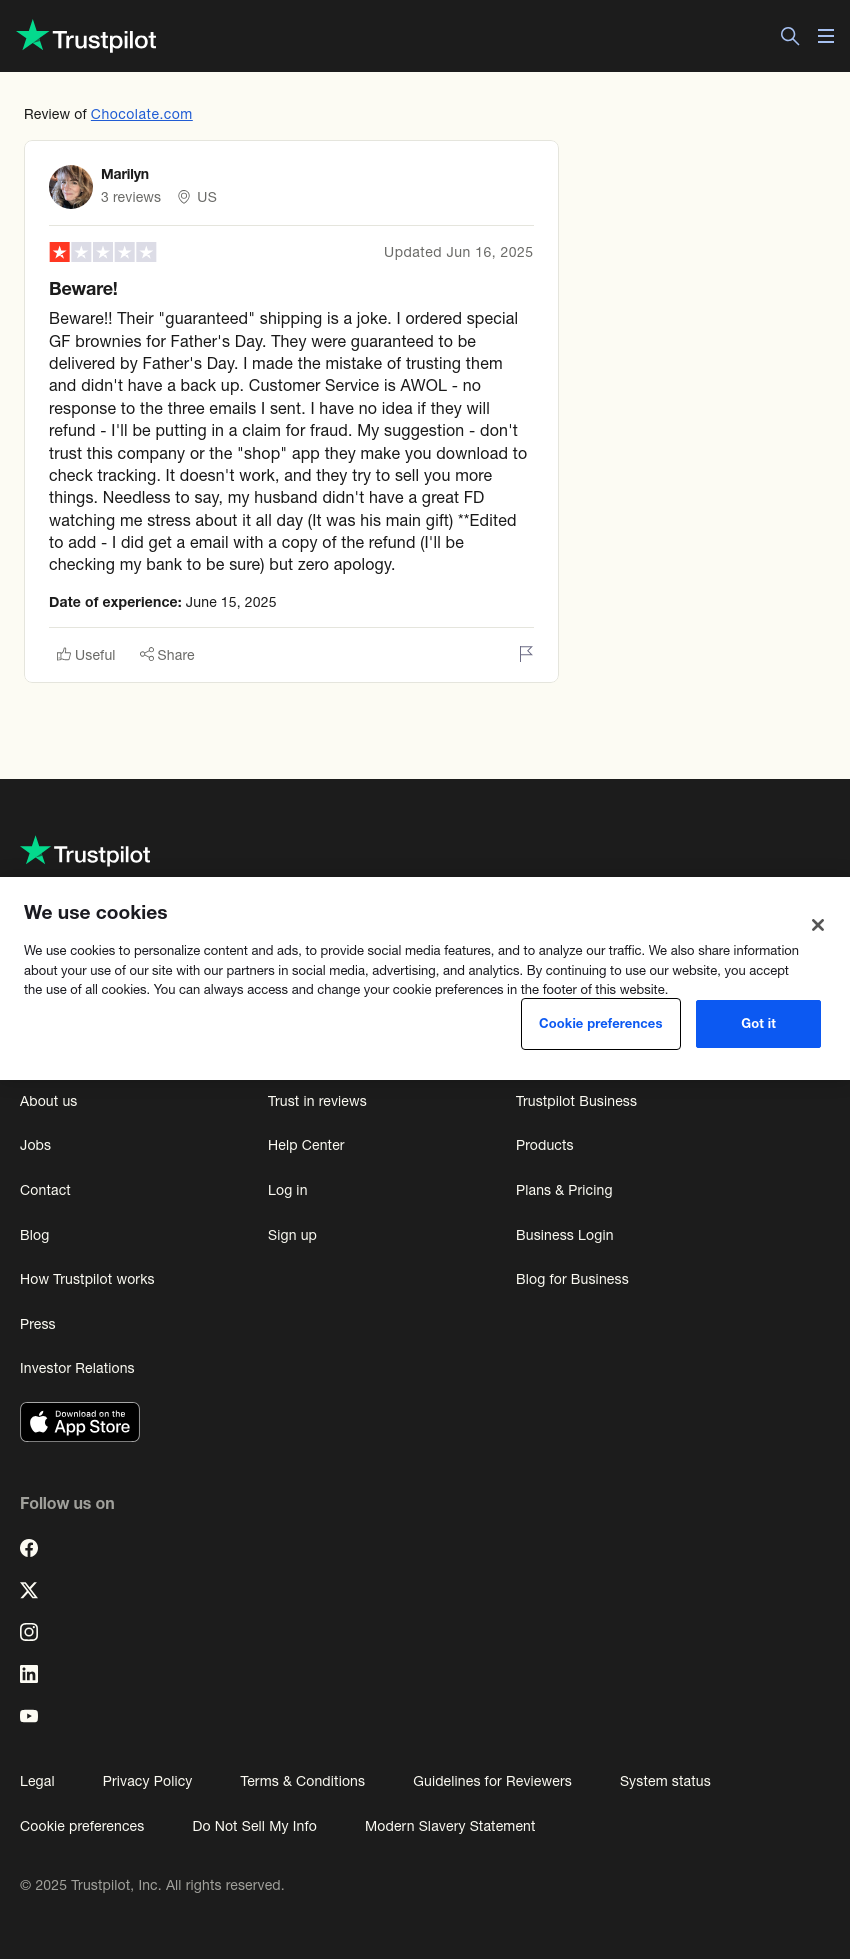Open Trustpilot's Instagram icon

tap(29, 1632)
